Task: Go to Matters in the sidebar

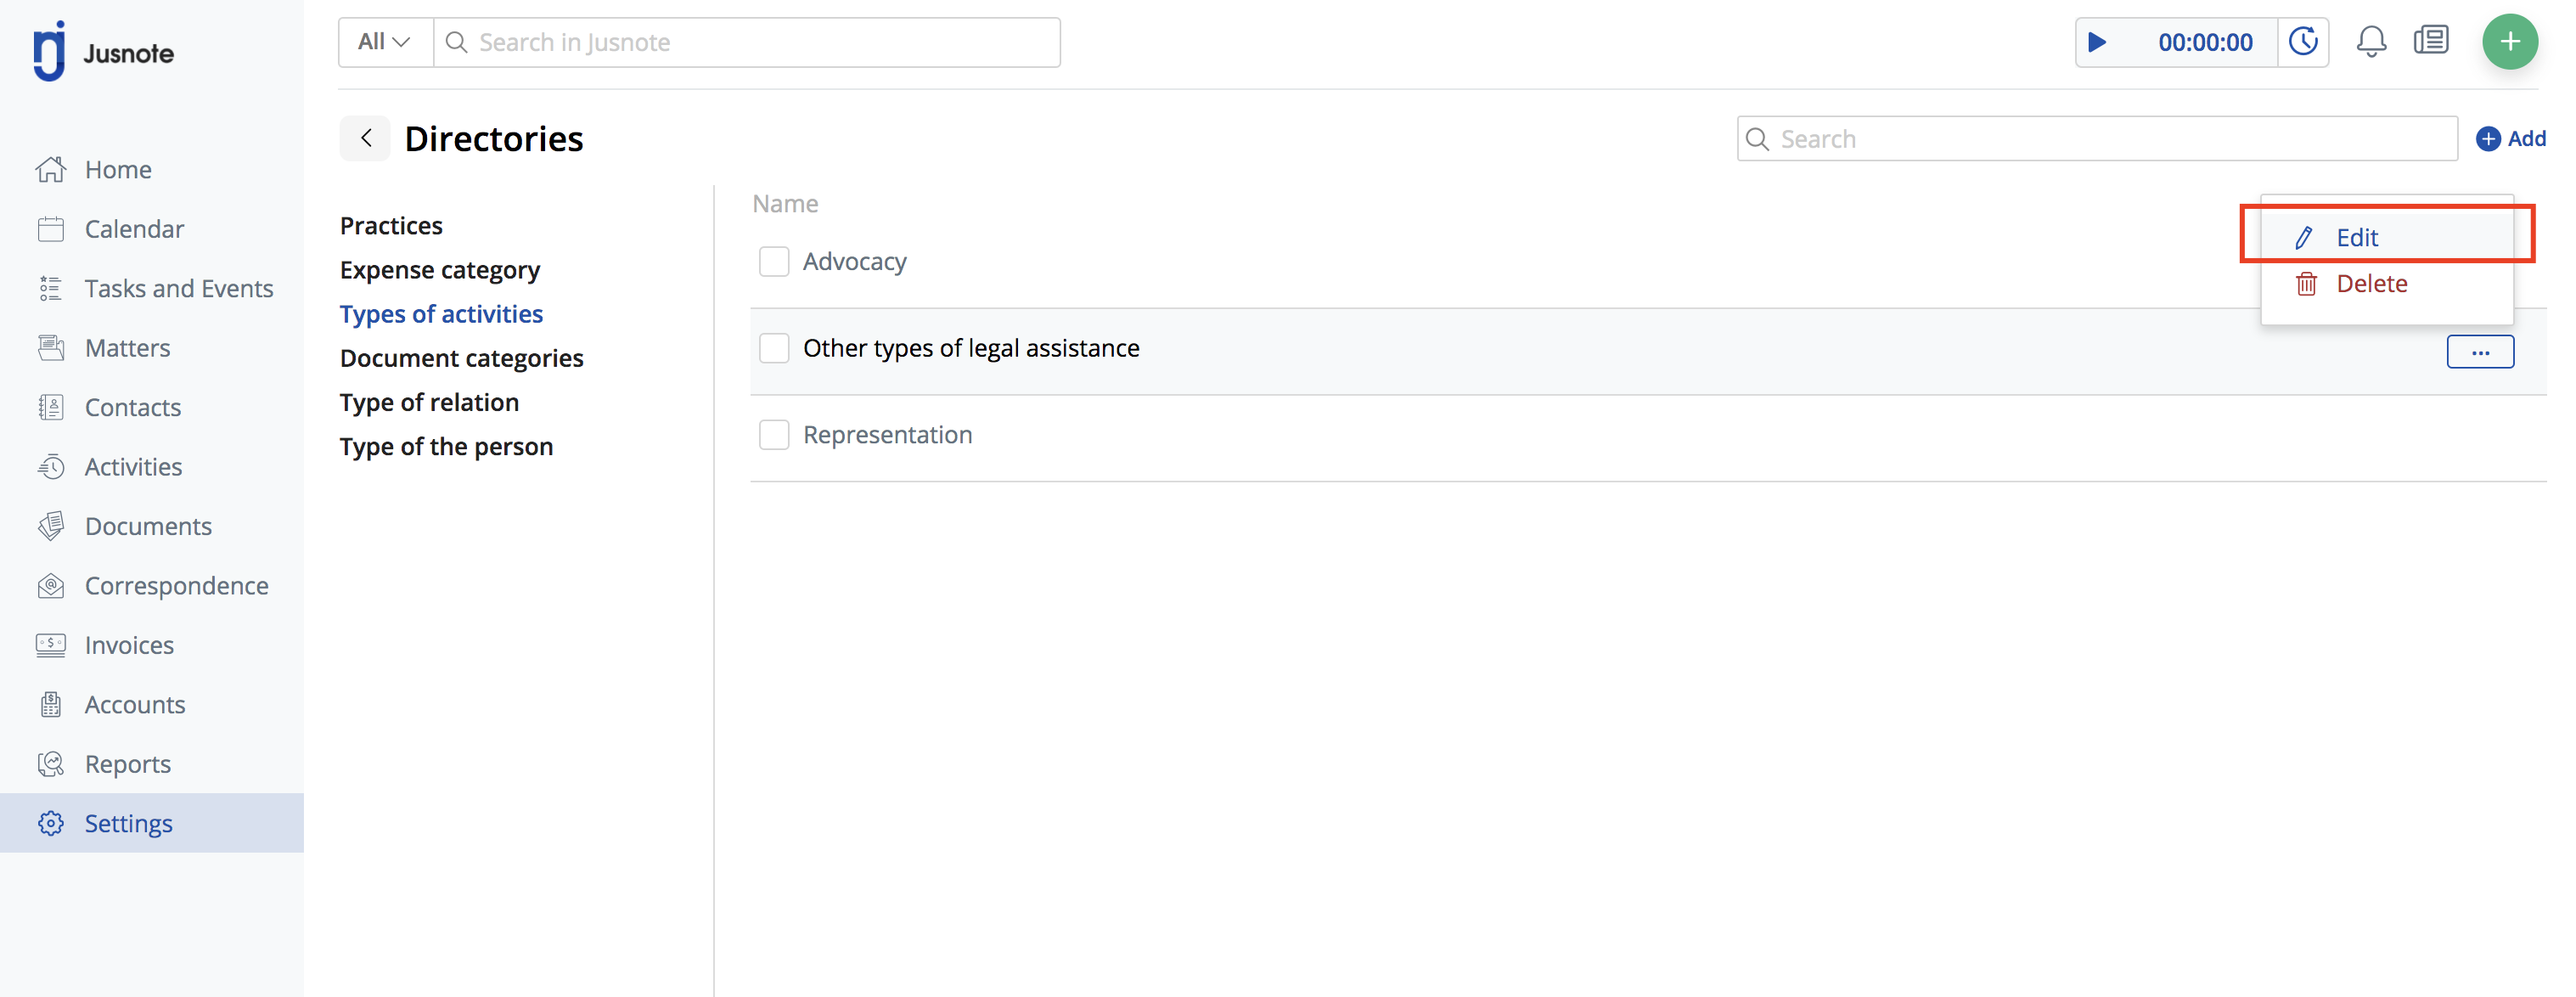Action: click(152, 348)
